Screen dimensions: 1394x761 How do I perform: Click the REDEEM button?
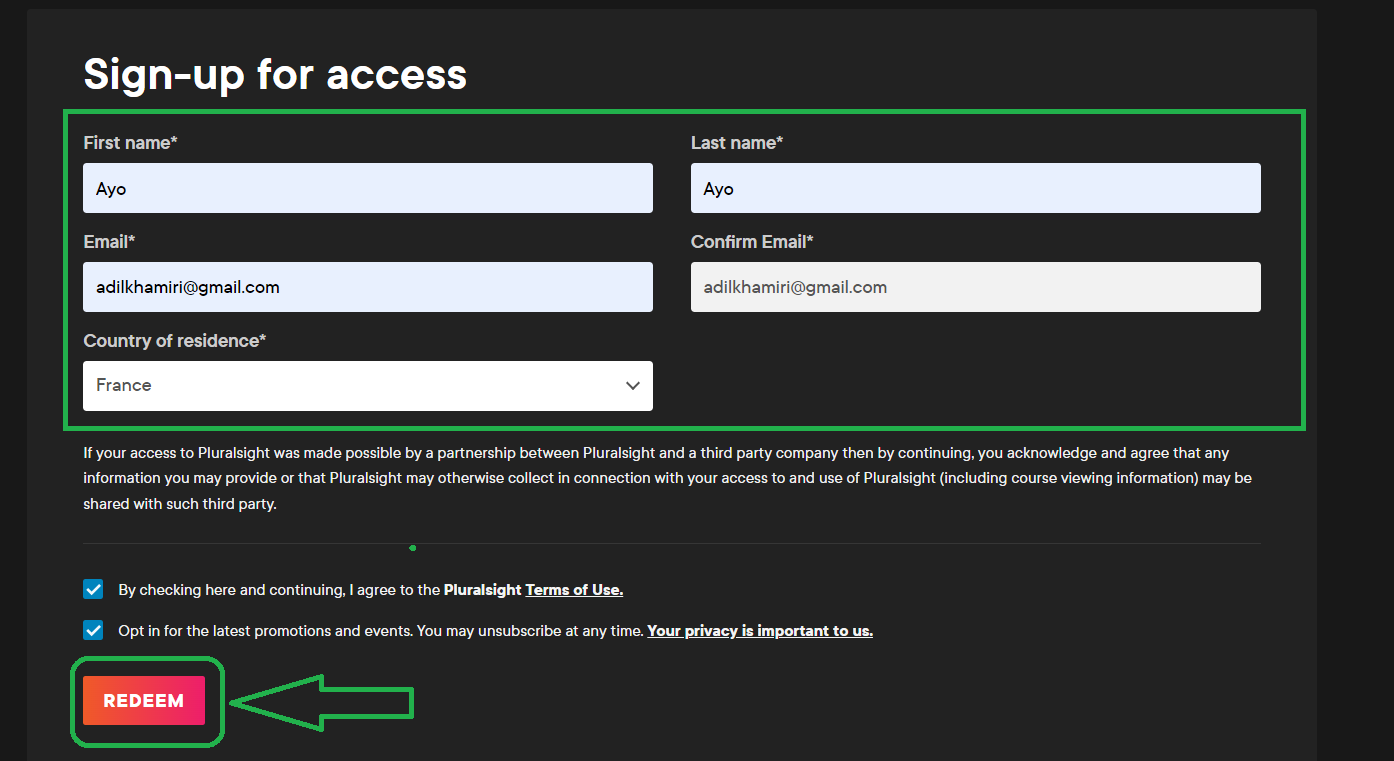pyautogui.click(x=144, y=701)
